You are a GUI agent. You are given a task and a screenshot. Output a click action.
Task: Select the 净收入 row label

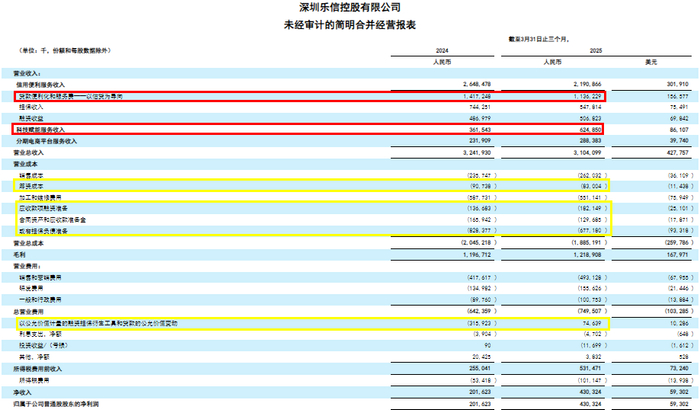click(22, 392)
